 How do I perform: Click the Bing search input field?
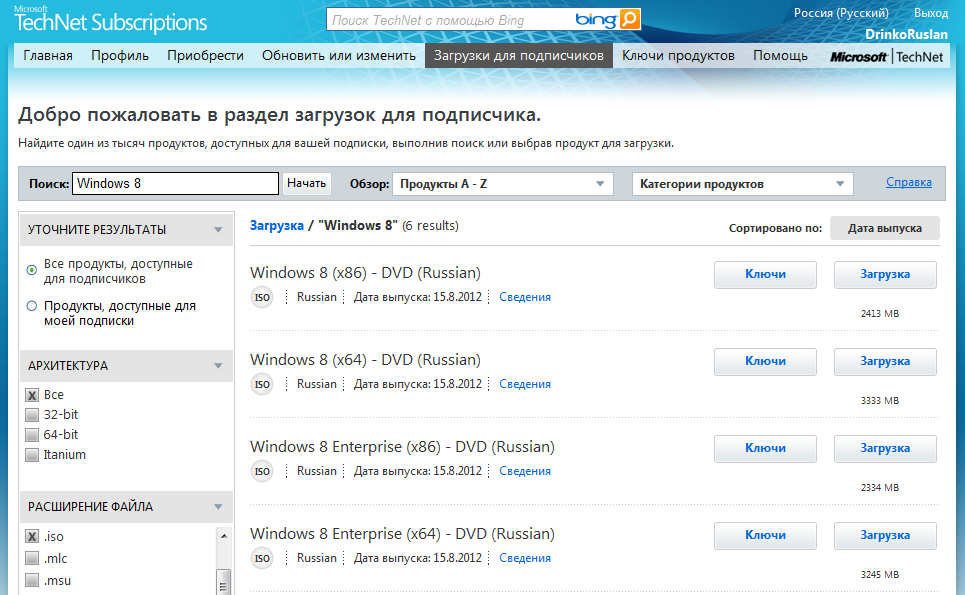pyautogui.click(x=449, y=20)
